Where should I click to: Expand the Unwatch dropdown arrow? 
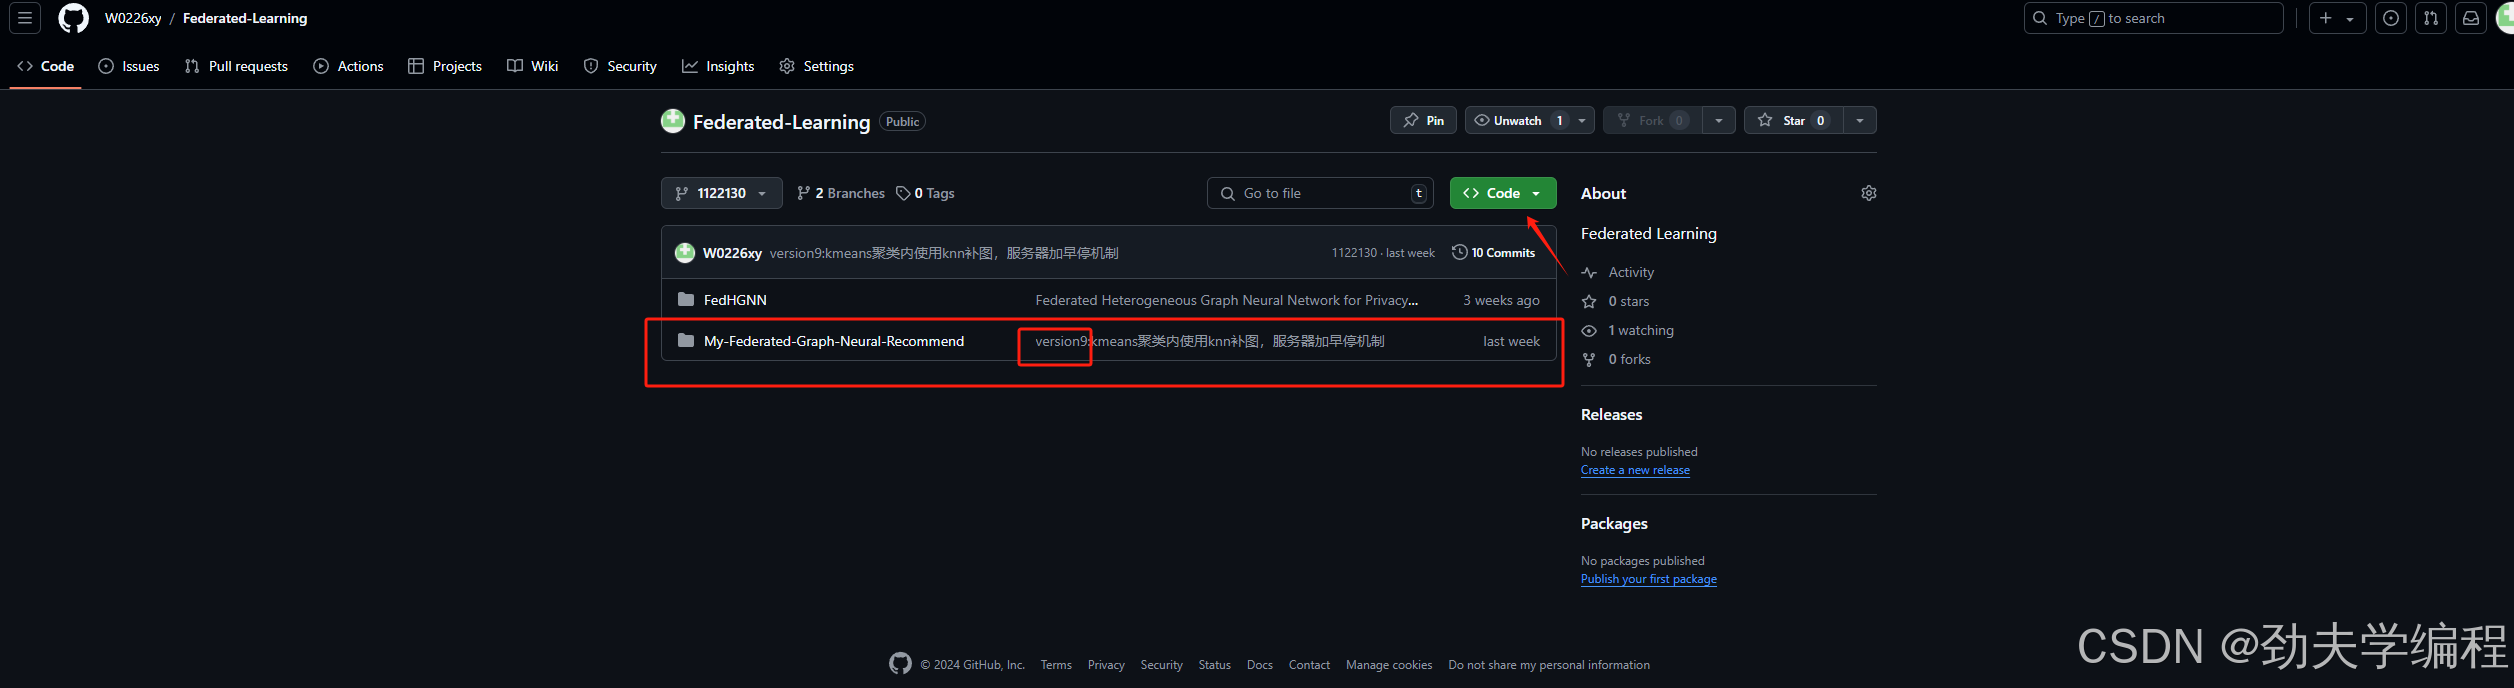coord(1582,120)
